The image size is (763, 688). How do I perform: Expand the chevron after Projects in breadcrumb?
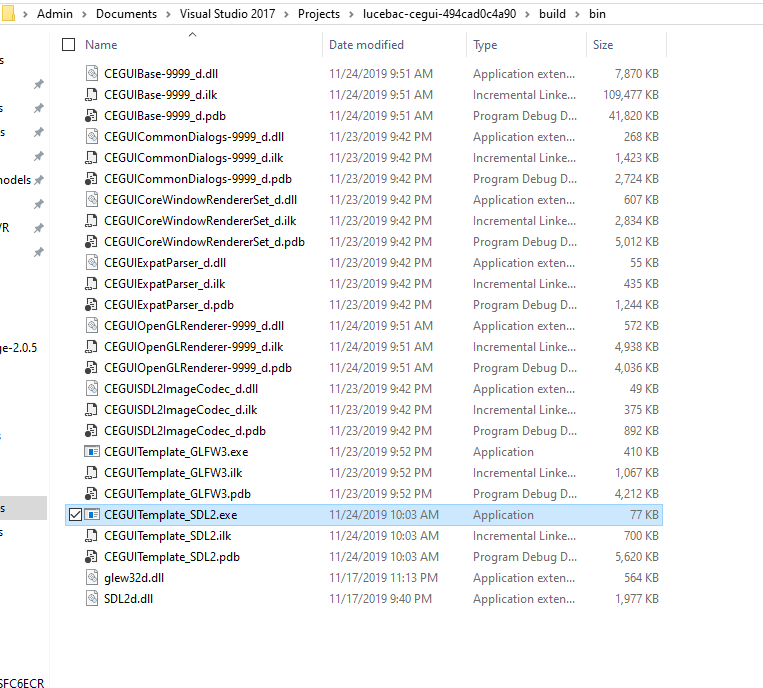pyautogui.click(x=349, y=14)
